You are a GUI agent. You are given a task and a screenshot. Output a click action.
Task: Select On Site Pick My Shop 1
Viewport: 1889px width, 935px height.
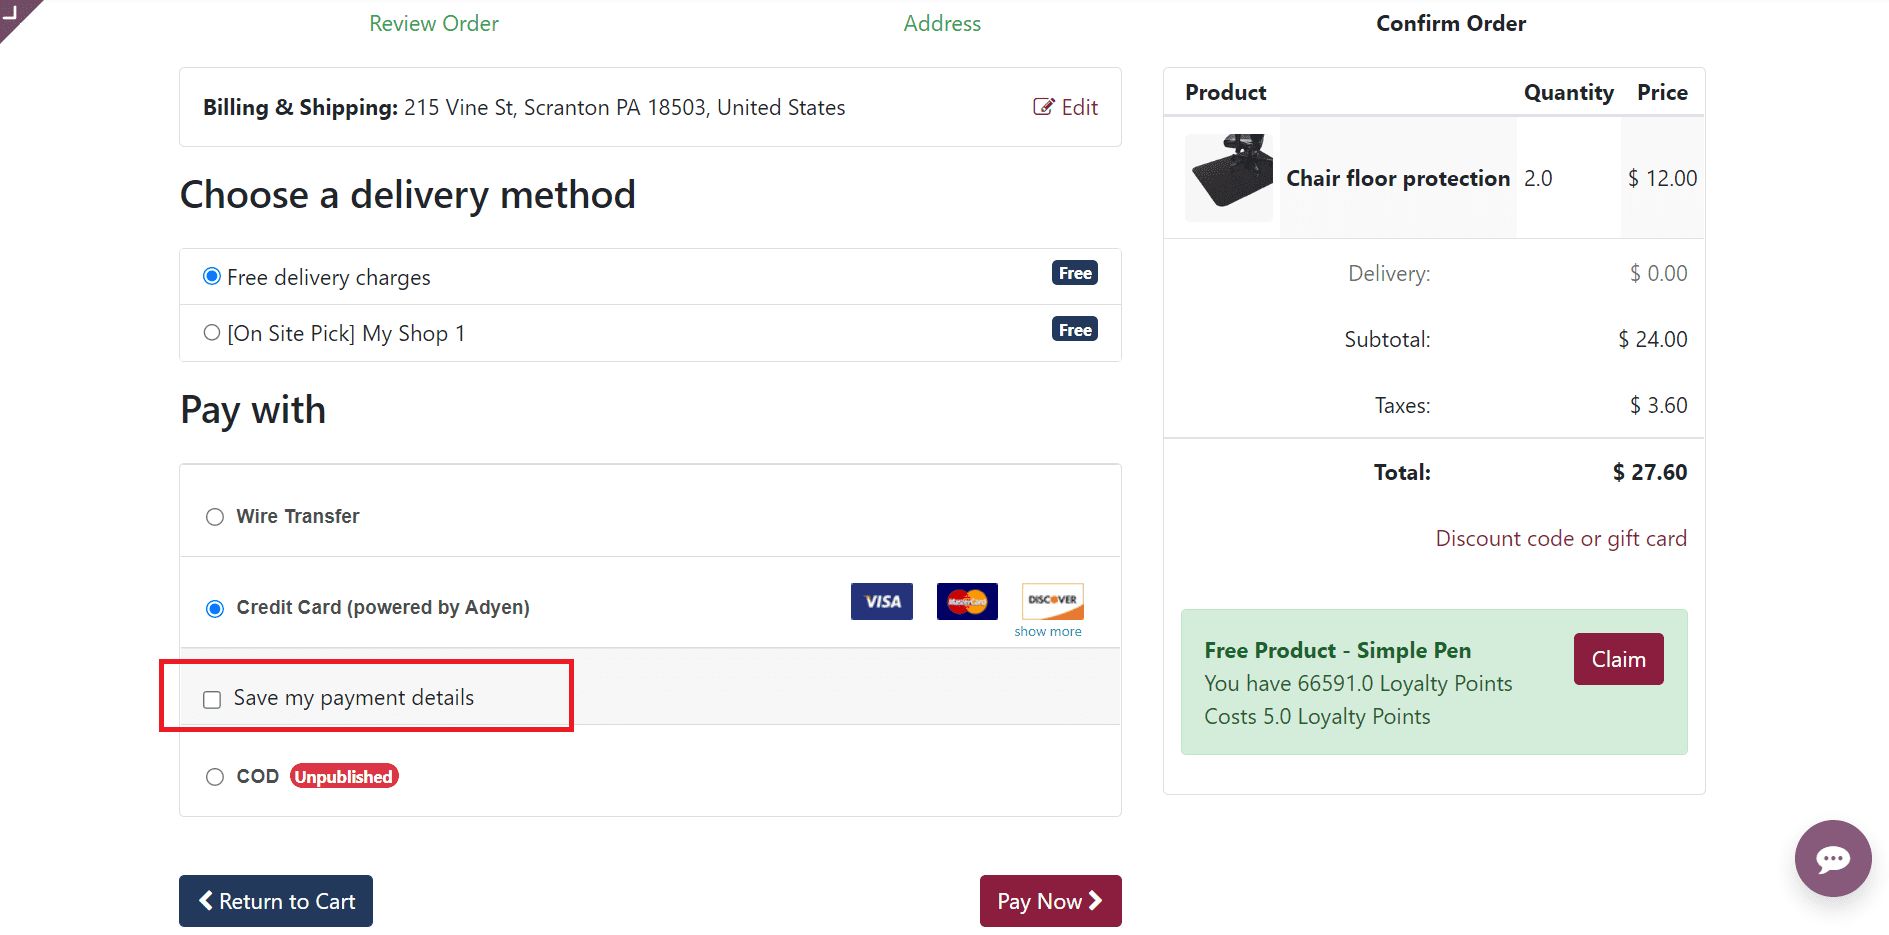pyautogui.click(x=212, y=333)
